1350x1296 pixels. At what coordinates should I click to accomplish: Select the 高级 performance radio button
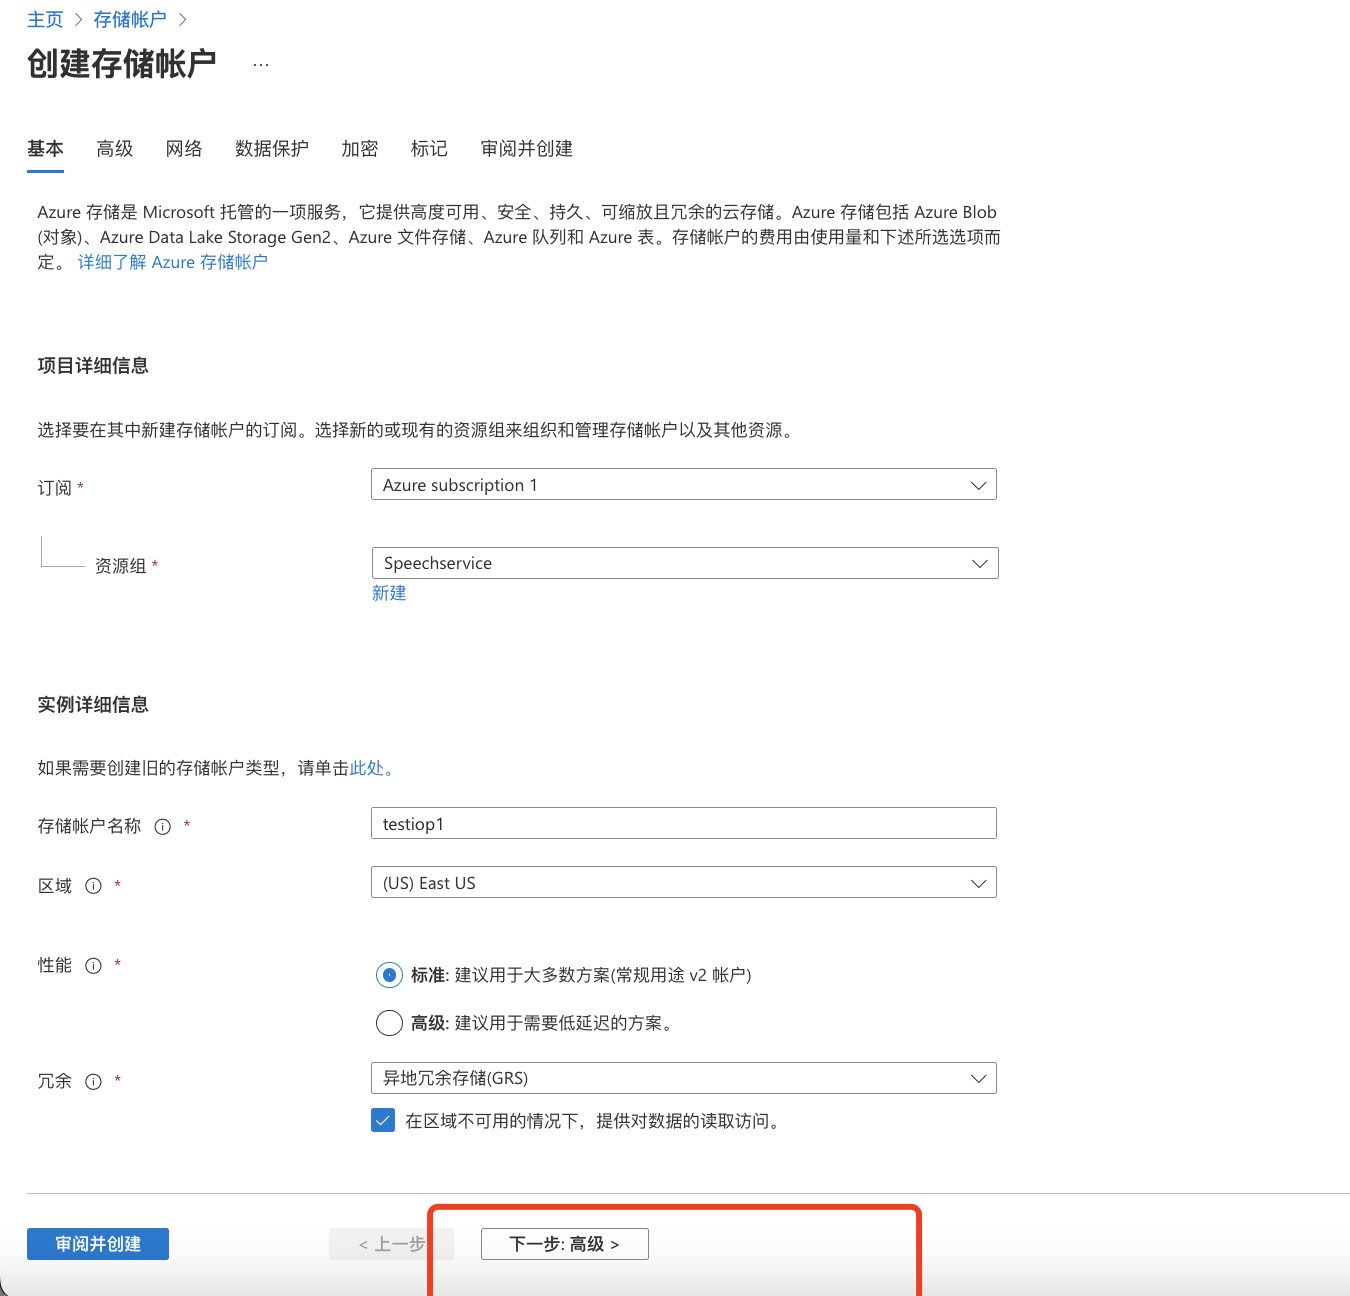pyautogui.click(x=389, y=1023)
